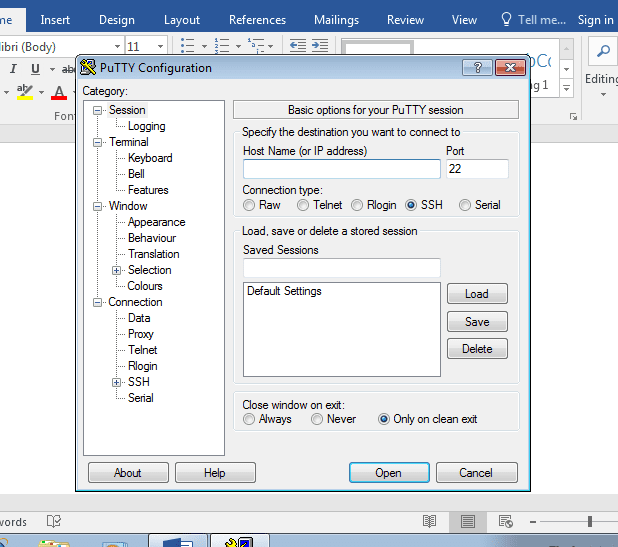Select the Colours tree item

(145, 286)
